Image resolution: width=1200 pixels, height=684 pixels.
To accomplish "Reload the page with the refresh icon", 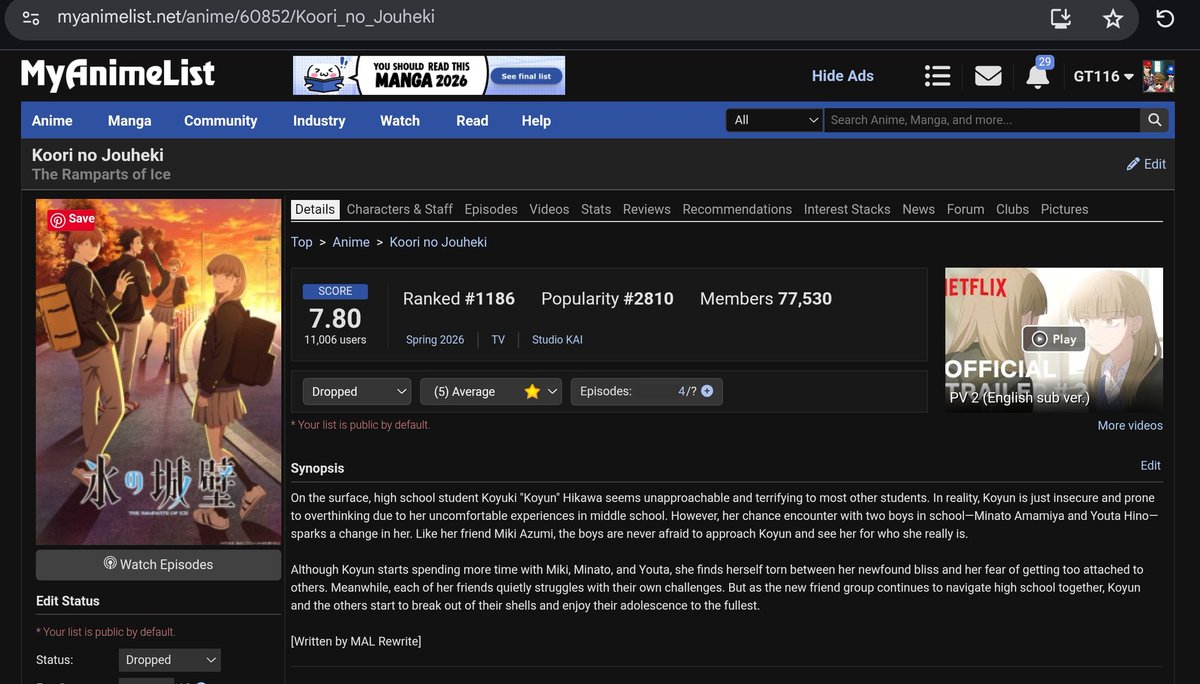I will (1165, 18).
